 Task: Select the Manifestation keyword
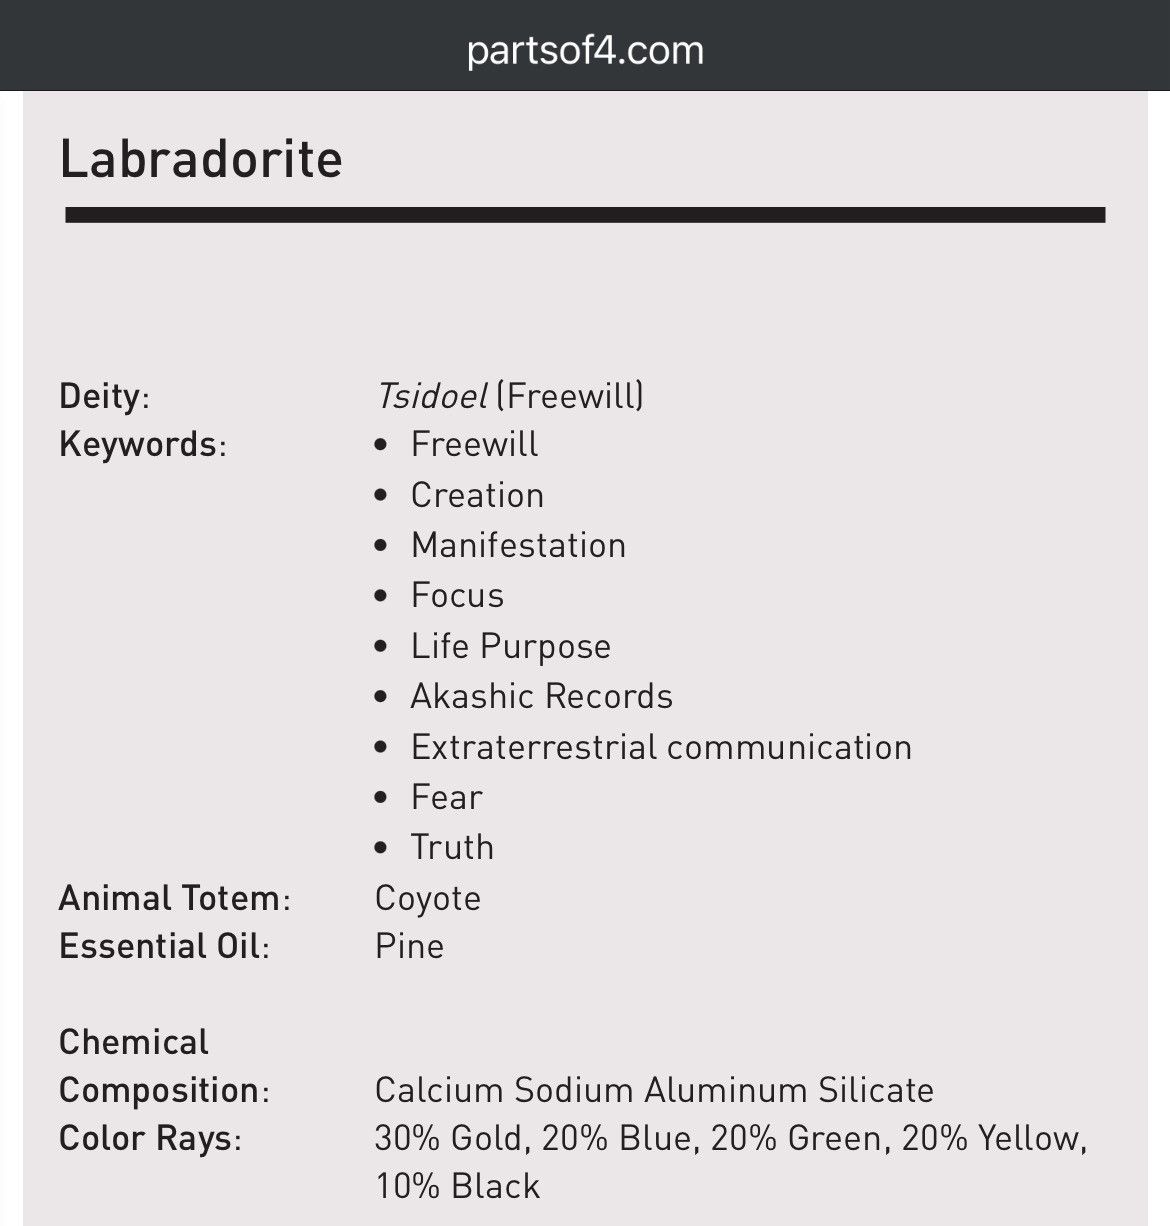pos(518,545)
